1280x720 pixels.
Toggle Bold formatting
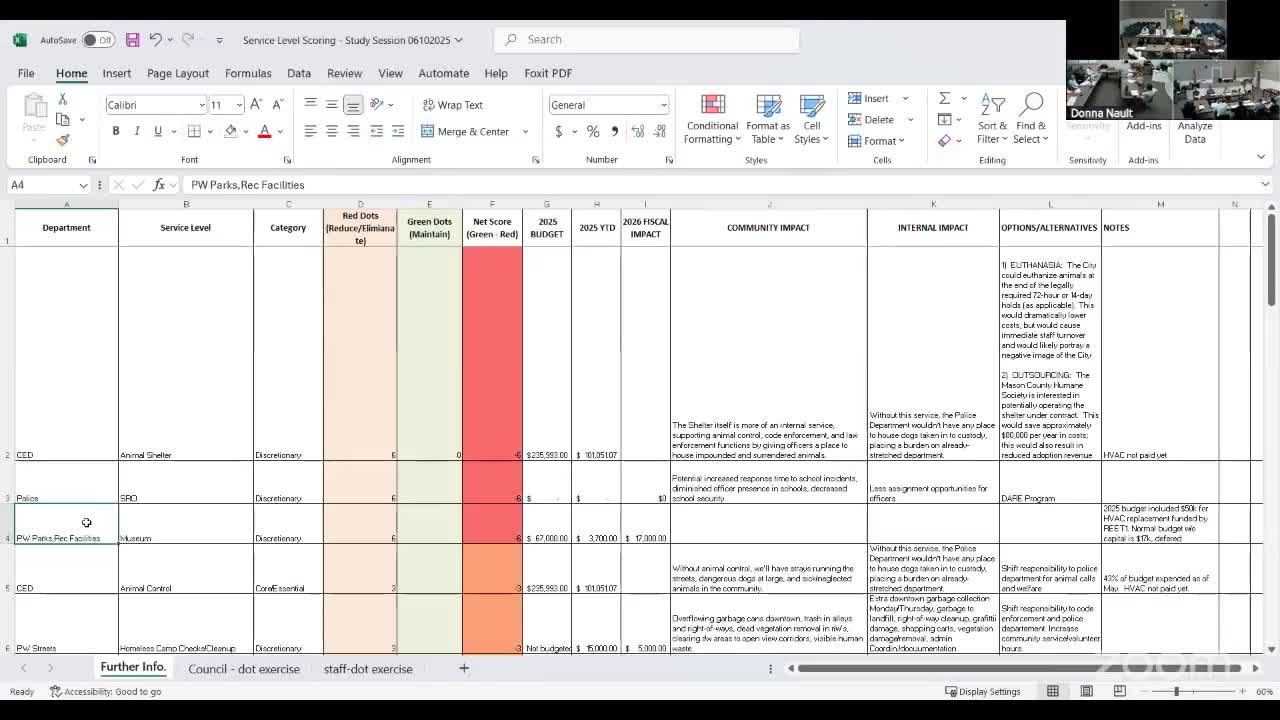(116, 132)
